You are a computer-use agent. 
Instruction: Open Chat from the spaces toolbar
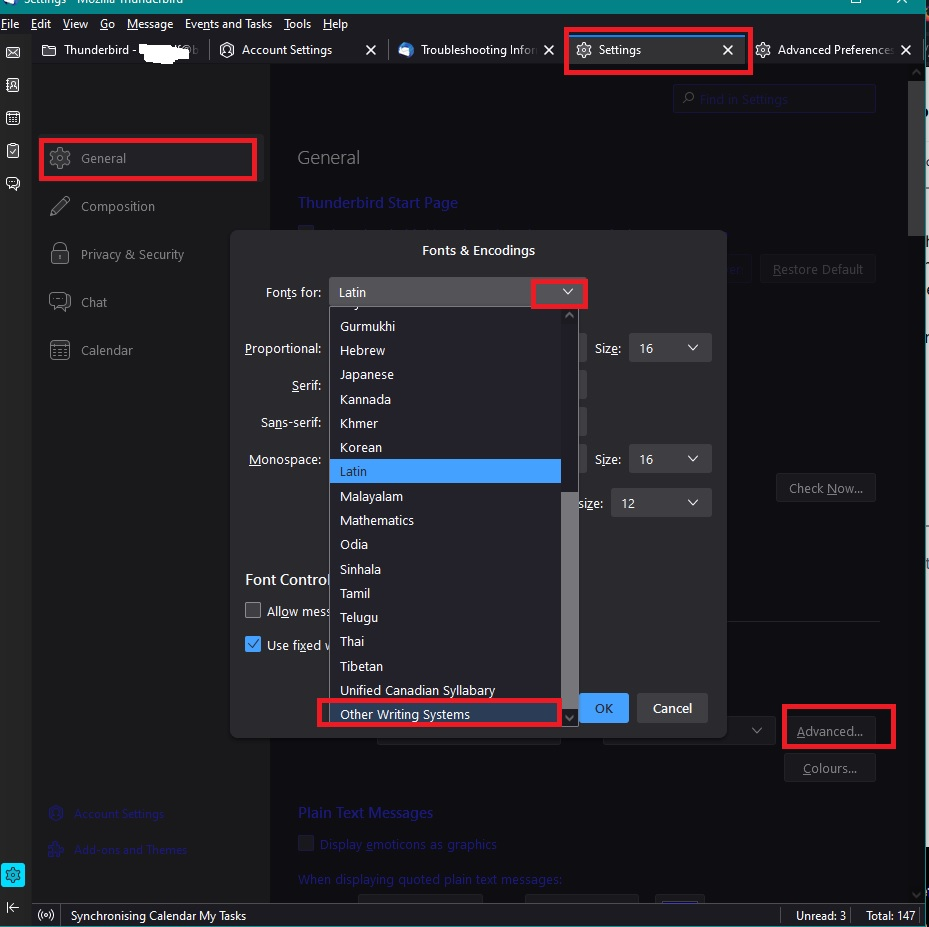13,184
